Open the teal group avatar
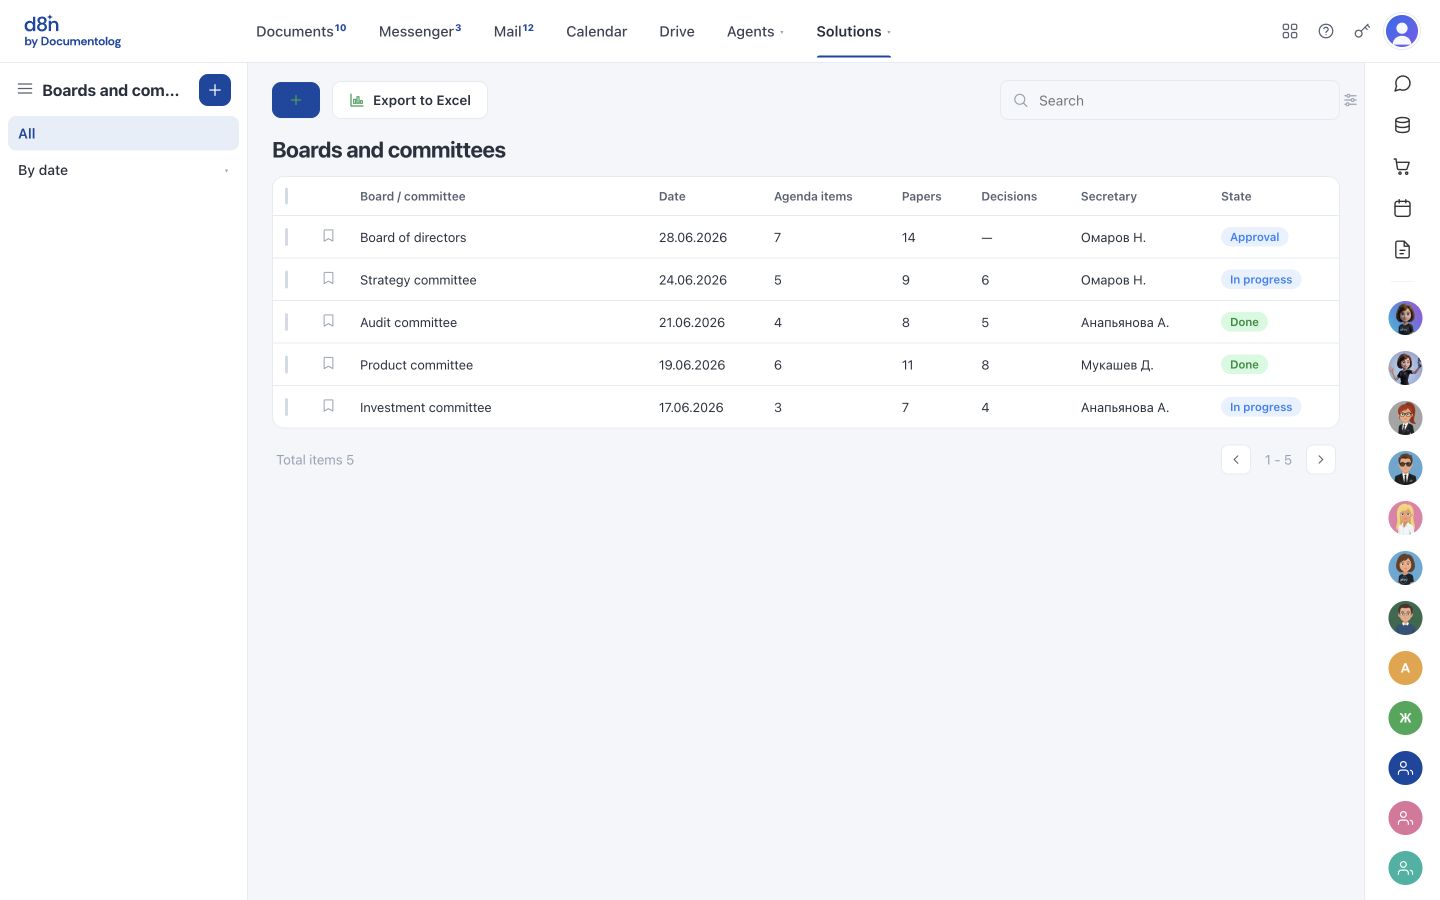 [x=1405, y=868]
